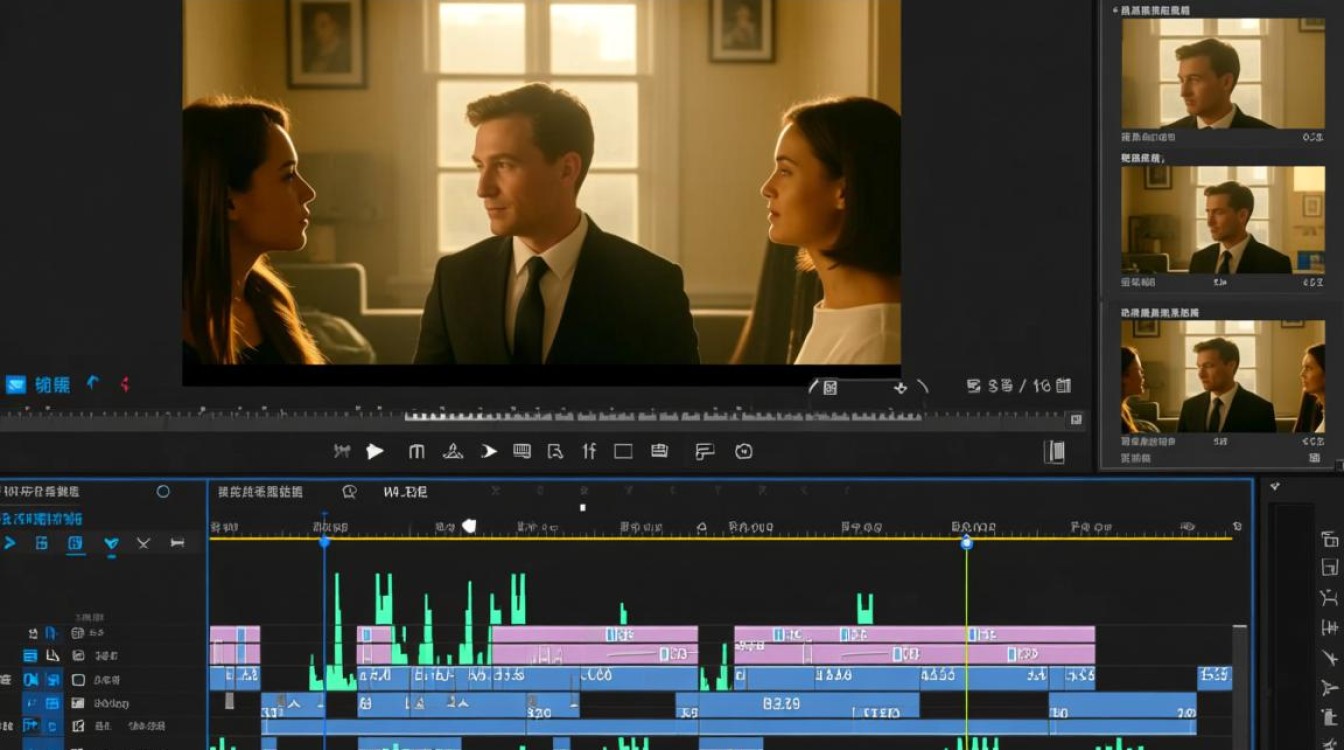
Task: Click the round clock-like icon in transport controls
Action: click(743, 452)
